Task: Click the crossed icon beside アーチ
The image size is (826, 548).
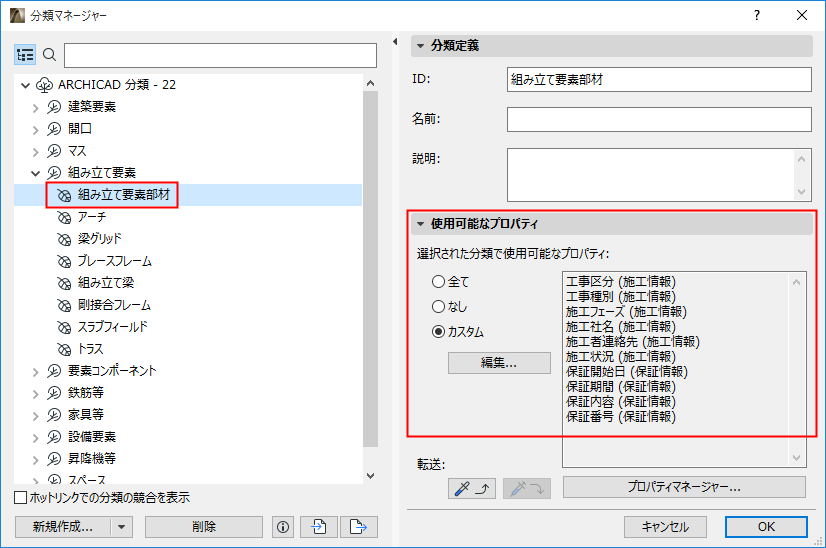Action: pos(64,217)
